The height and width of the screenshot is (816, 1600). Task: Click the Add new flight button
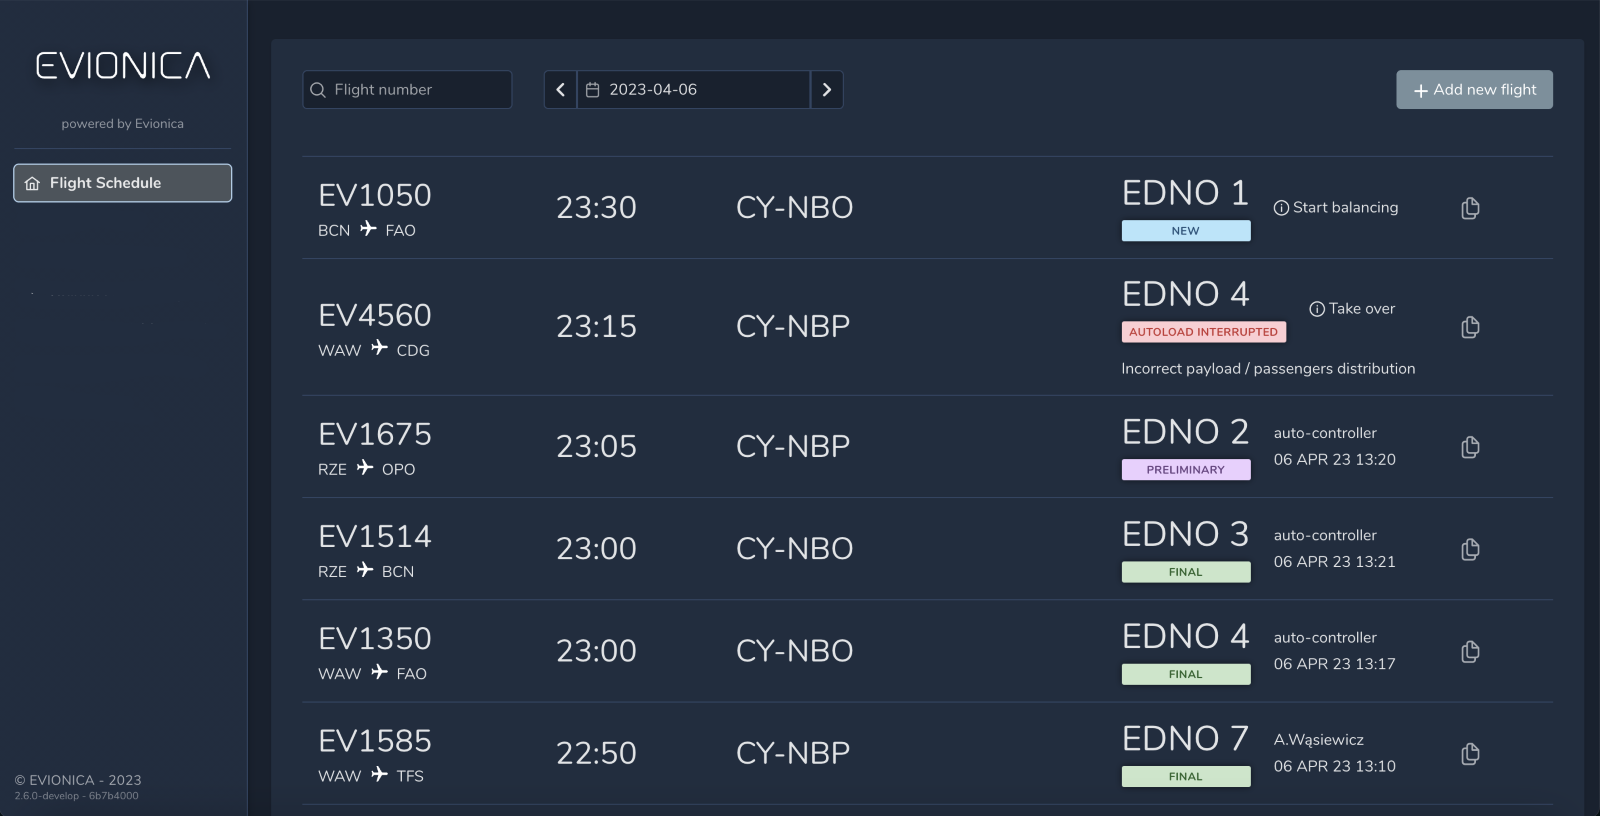1474,89
